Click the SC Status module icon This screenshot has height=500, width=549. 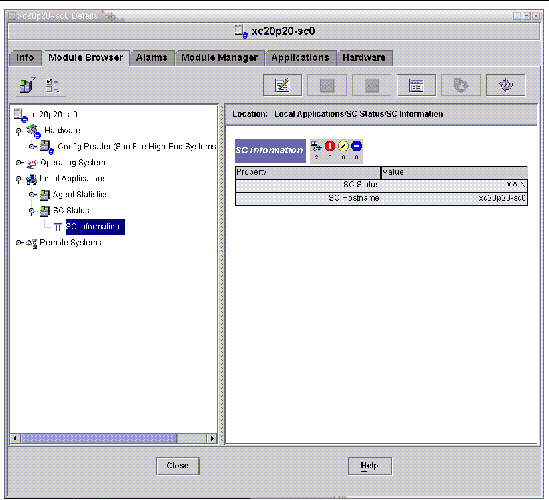(44, 211)
